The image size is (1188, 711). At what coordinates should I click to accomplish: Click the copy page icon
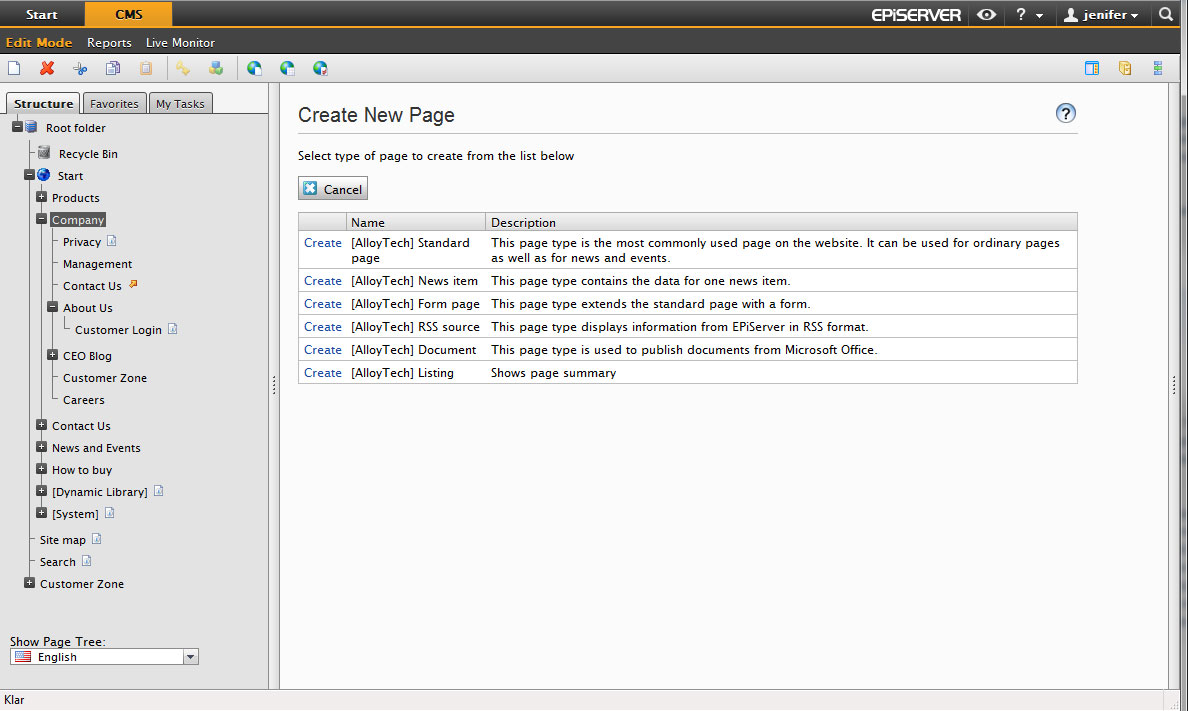point(113,69)
